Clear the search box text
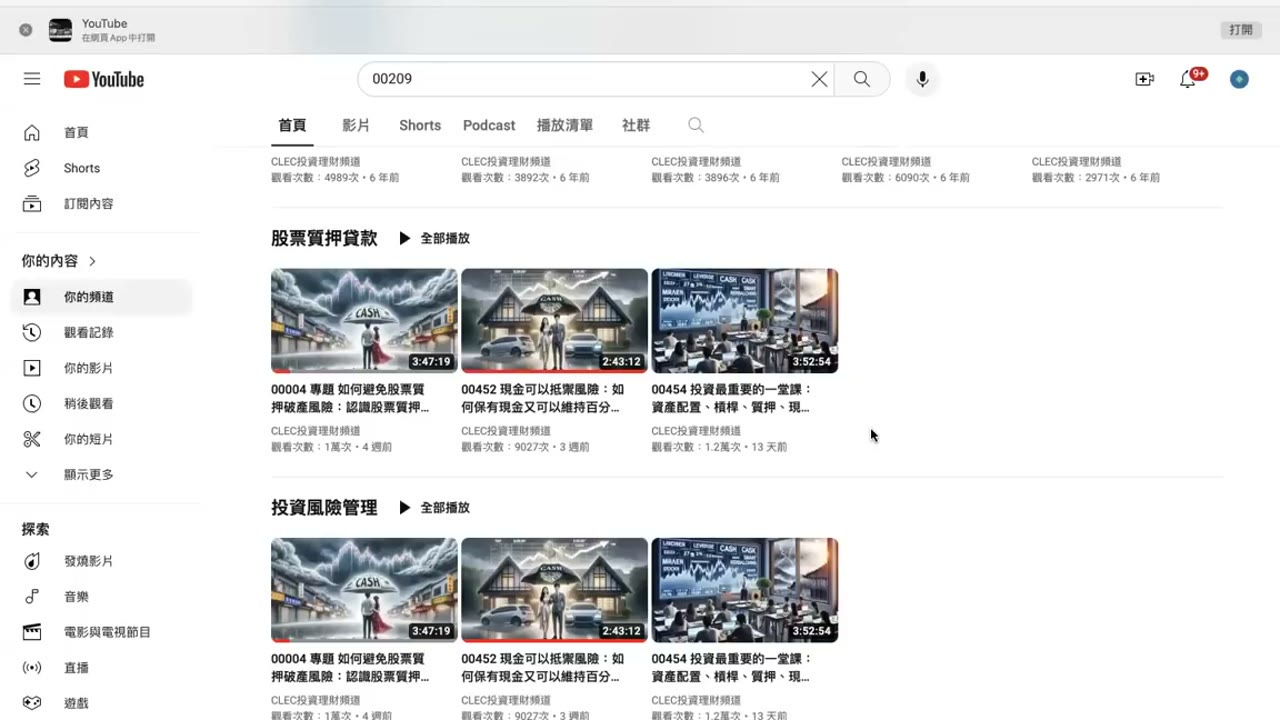 click(819, 79)
